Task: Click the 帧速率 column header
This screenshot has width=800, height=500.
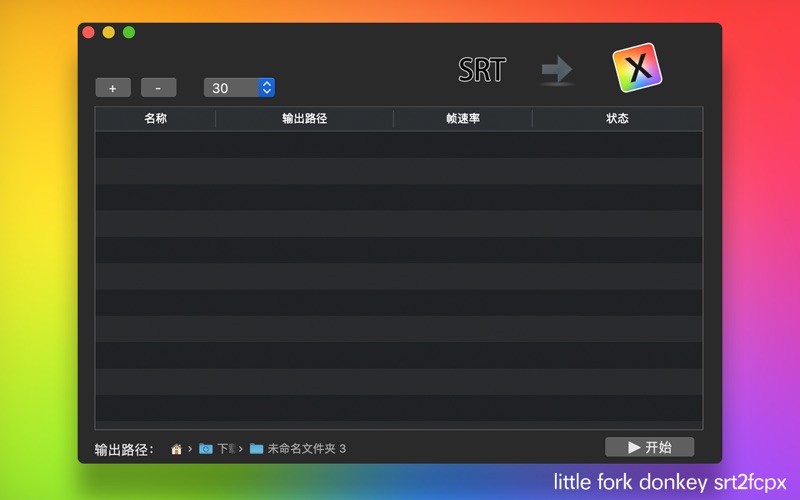Action: pyautogui.click(x=462, y=119)
